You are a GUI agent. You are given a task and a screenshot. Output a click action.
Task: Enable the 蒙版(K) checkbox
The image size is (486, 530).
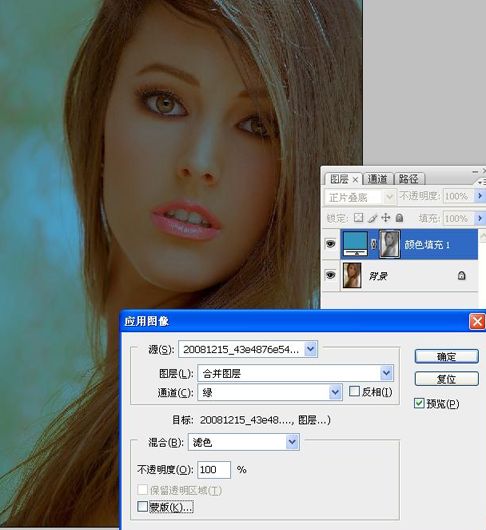click(142, 506)
